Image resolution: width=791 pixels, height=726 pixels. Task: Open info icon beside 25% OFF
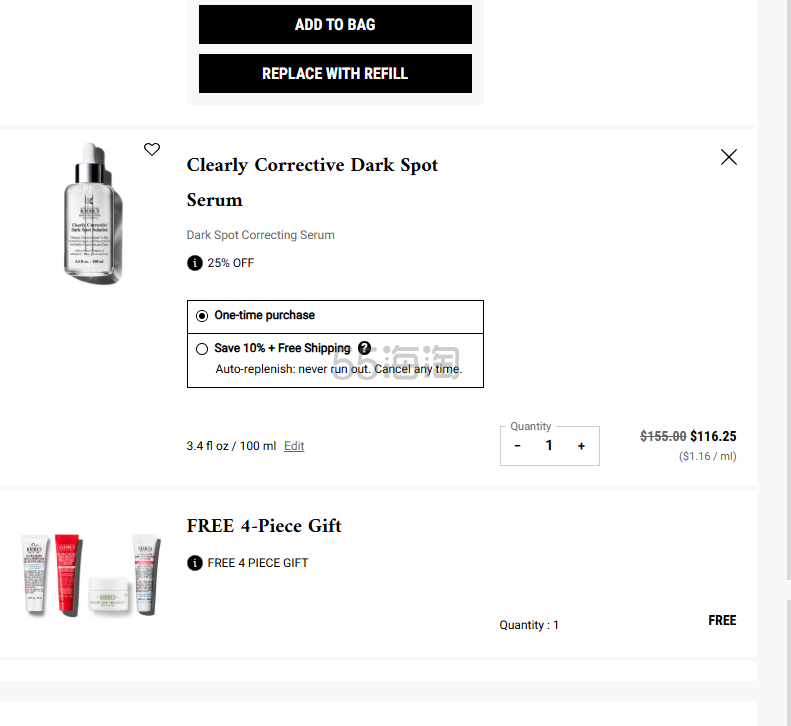pyautogui.click(x=195, y=263)
